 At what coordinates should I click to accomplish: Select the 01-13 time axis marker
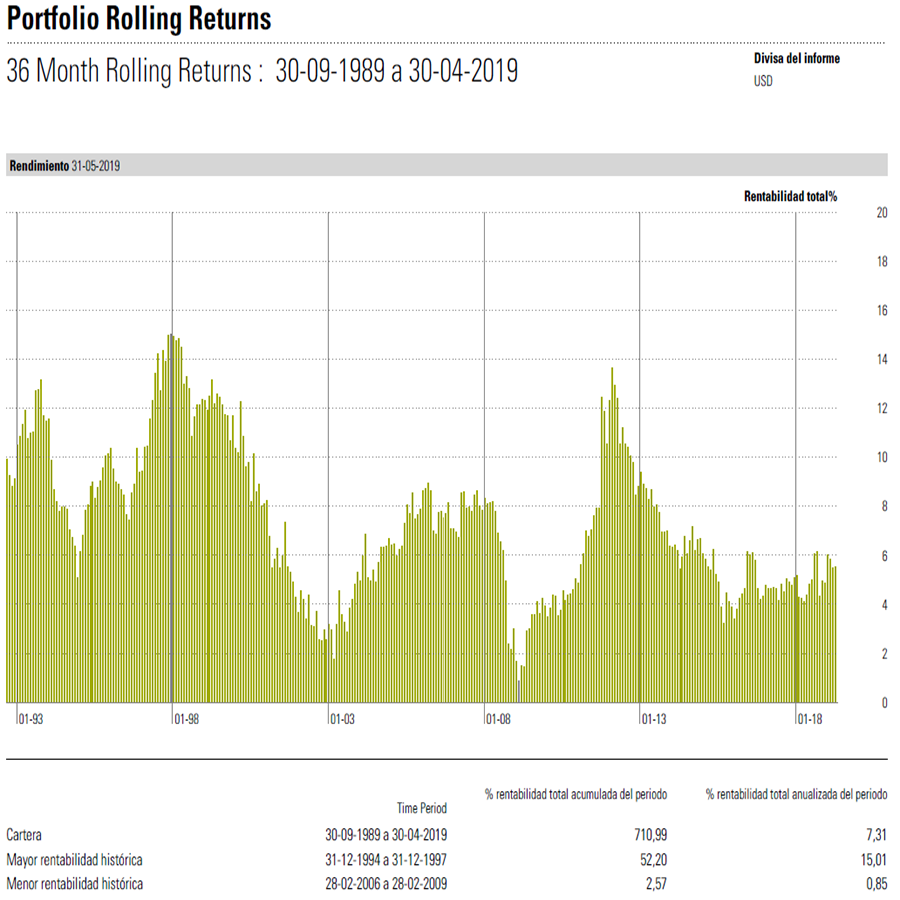coord(654,719)
